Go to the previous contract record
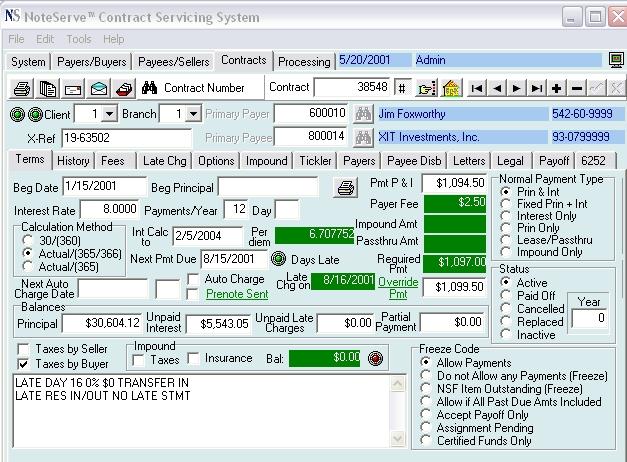Screen dimensions: 627x462 pyautogui.click(x=497, y=88)
